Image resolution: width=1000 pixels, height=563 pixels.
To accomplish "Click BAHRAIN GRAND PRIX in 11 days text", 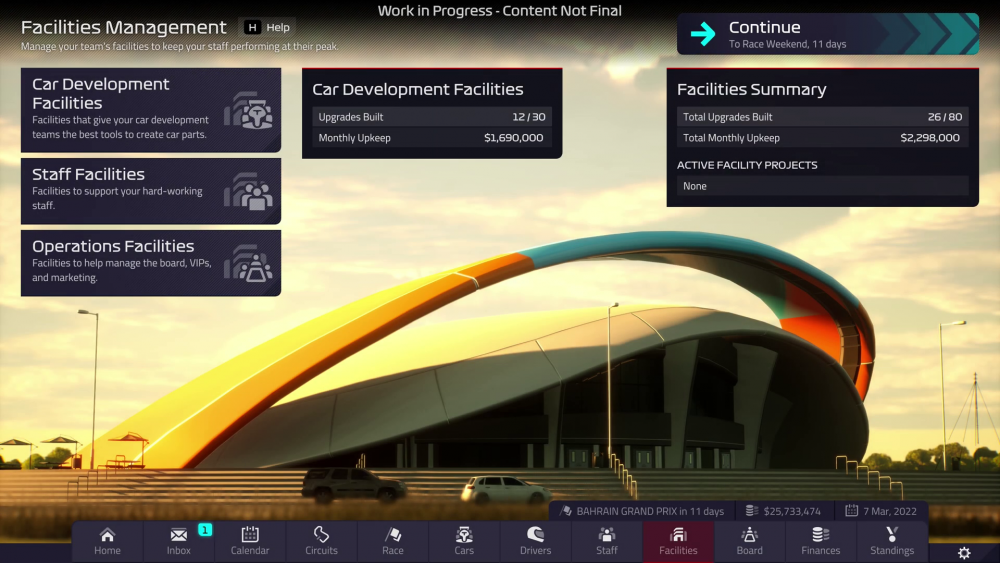I will click(650, 511).
